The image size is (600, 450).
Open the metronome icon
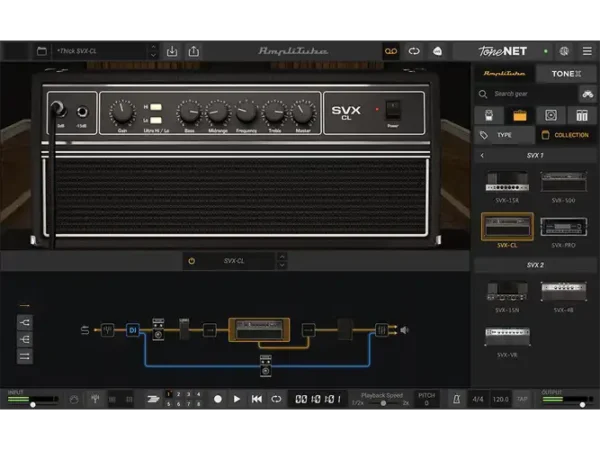(x=456, y=399)
